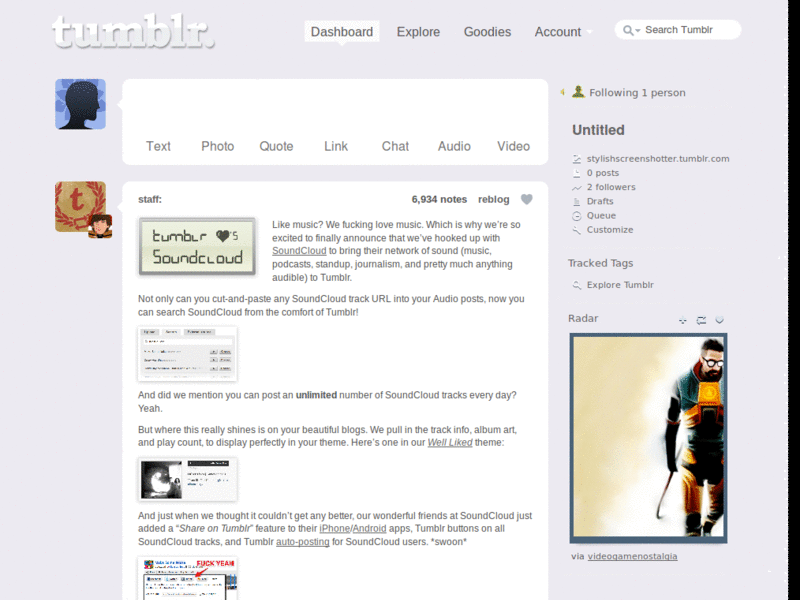The image size is (800, 600).
Task: Visit stylishscreenshotter.tumblr.com link
Action: (x=658, y=159)
